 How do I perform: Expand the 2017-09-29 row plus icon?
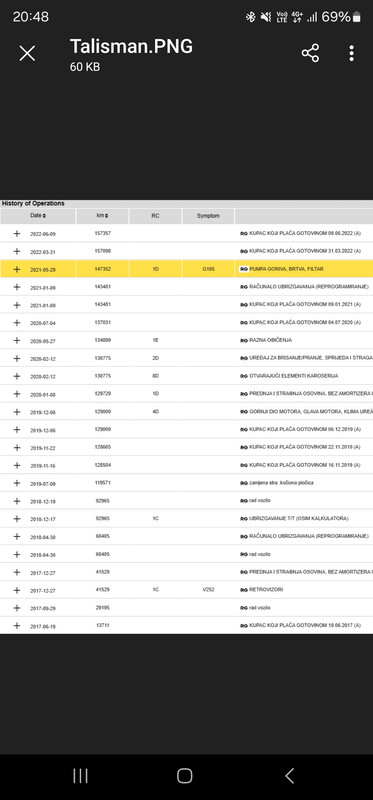17,608
